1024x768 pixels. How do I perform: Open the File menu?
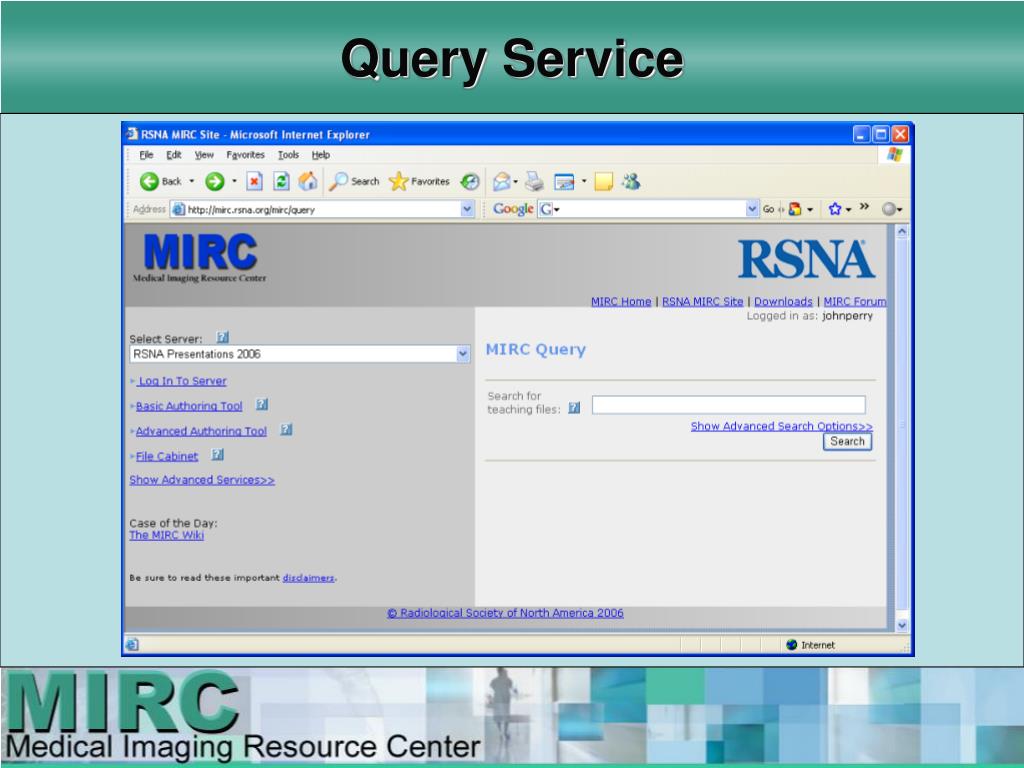[x=146, y=155]
